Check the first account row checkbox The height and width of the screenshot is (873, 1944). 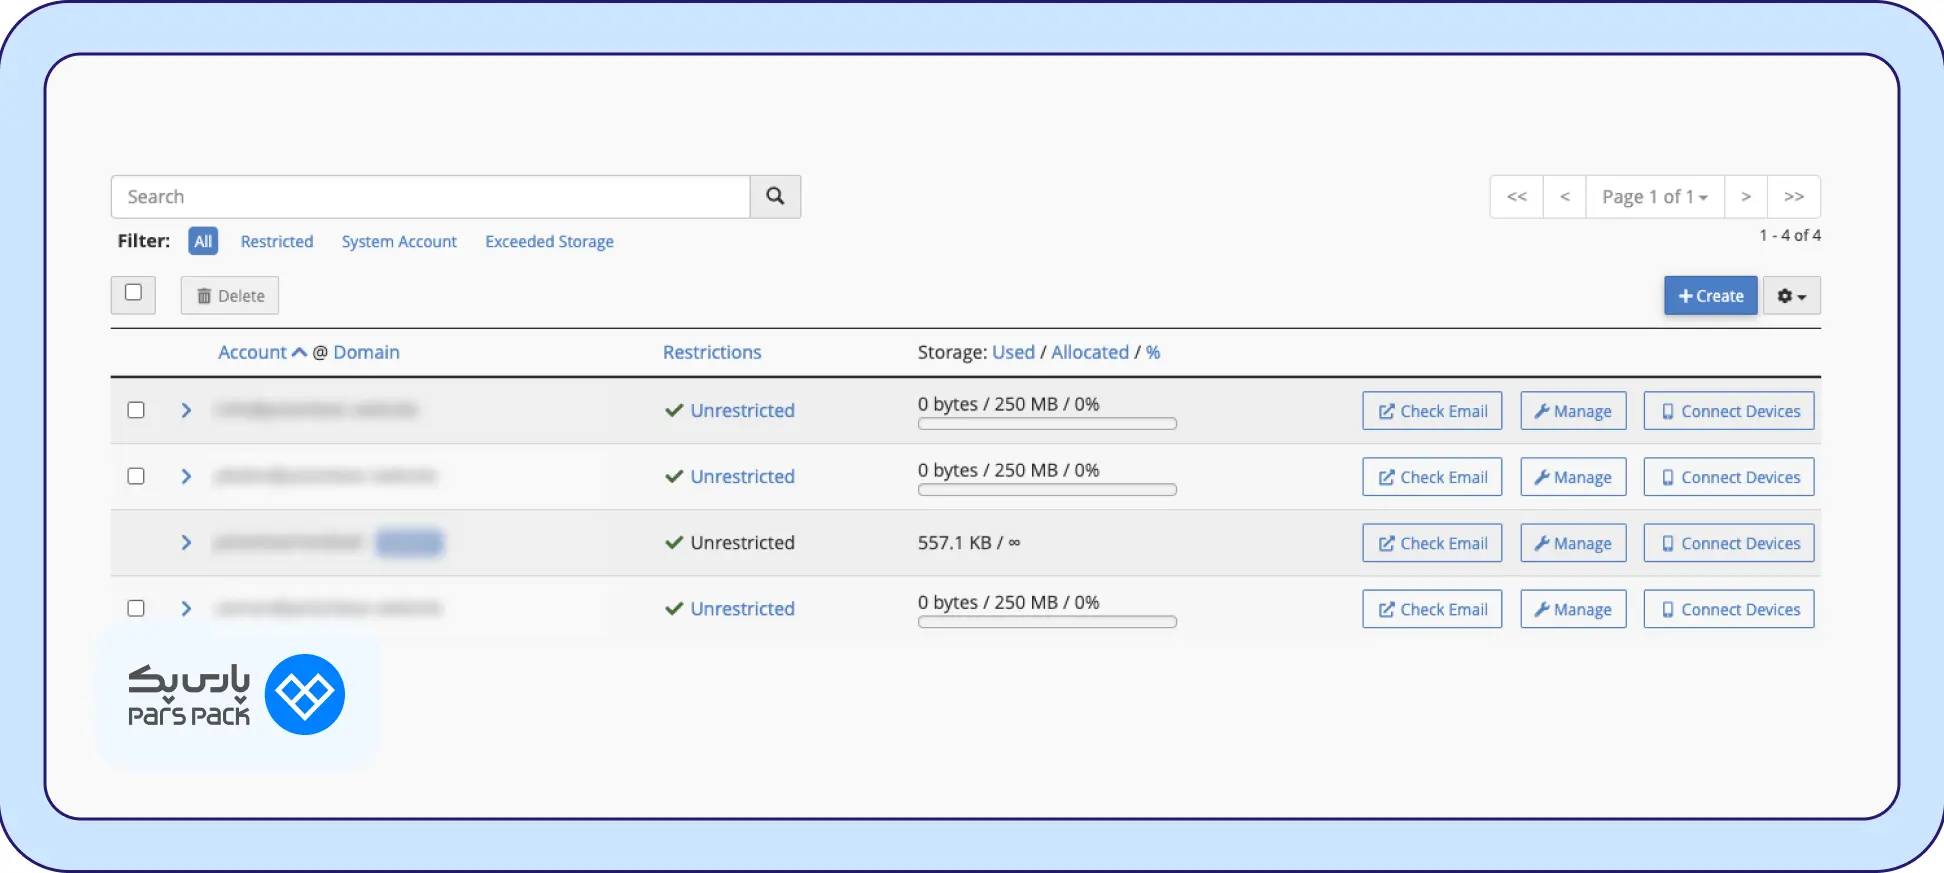(136, 410)
